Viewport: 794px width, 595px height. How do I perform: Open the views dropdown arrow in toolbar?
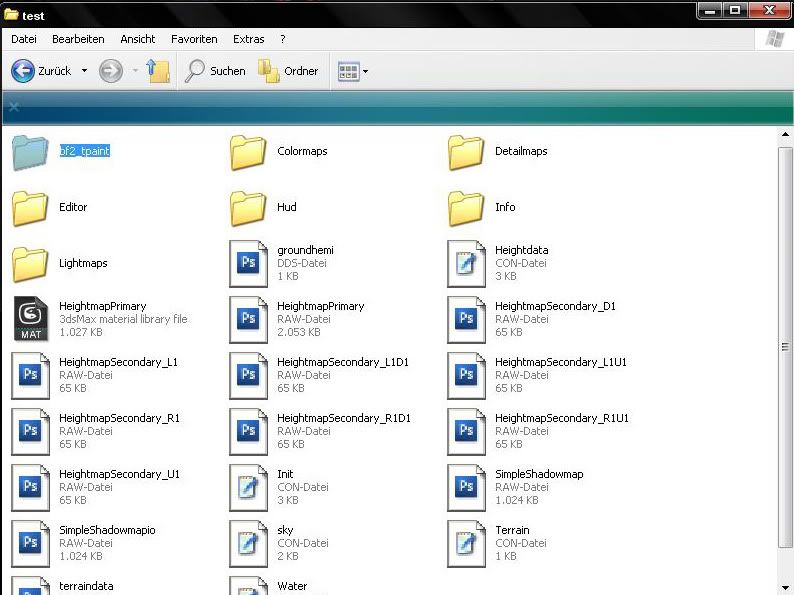[x=366, y=71]
